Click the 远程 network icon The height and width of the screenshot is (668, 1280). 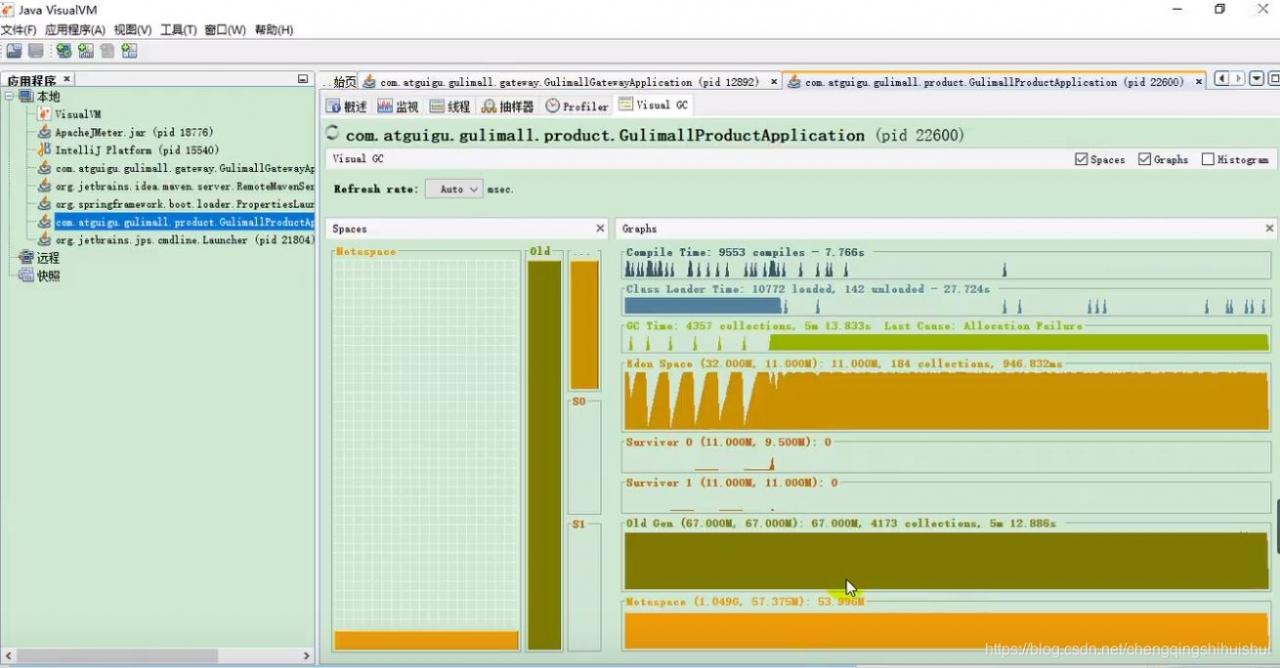(x=27, y=258)
